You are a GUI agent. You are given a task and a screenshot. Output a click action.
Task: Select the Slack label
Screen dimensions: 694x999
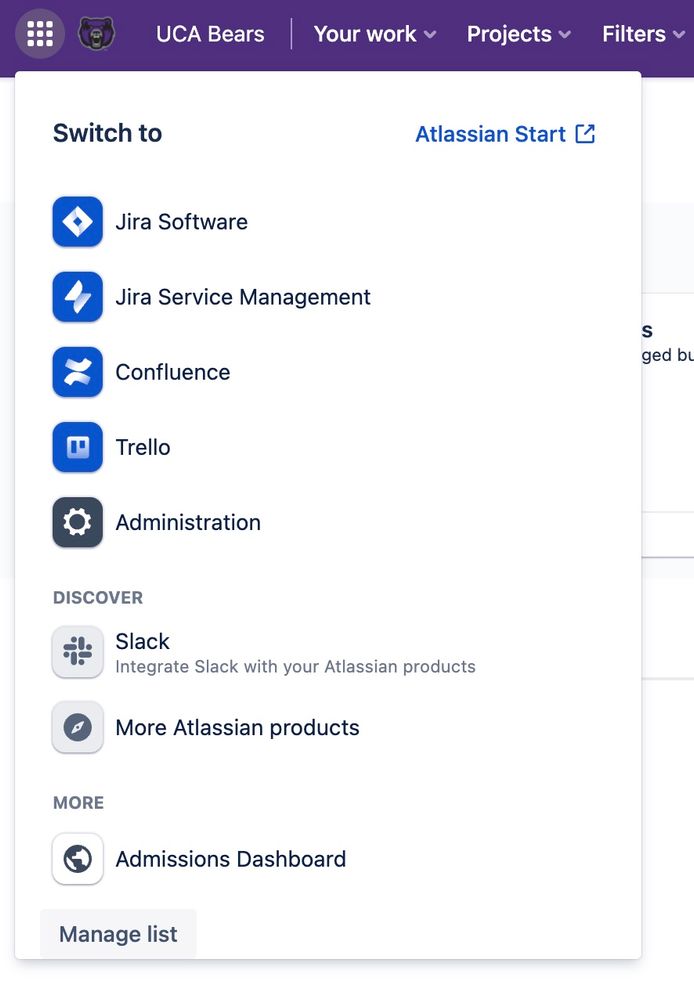point(143,641)
